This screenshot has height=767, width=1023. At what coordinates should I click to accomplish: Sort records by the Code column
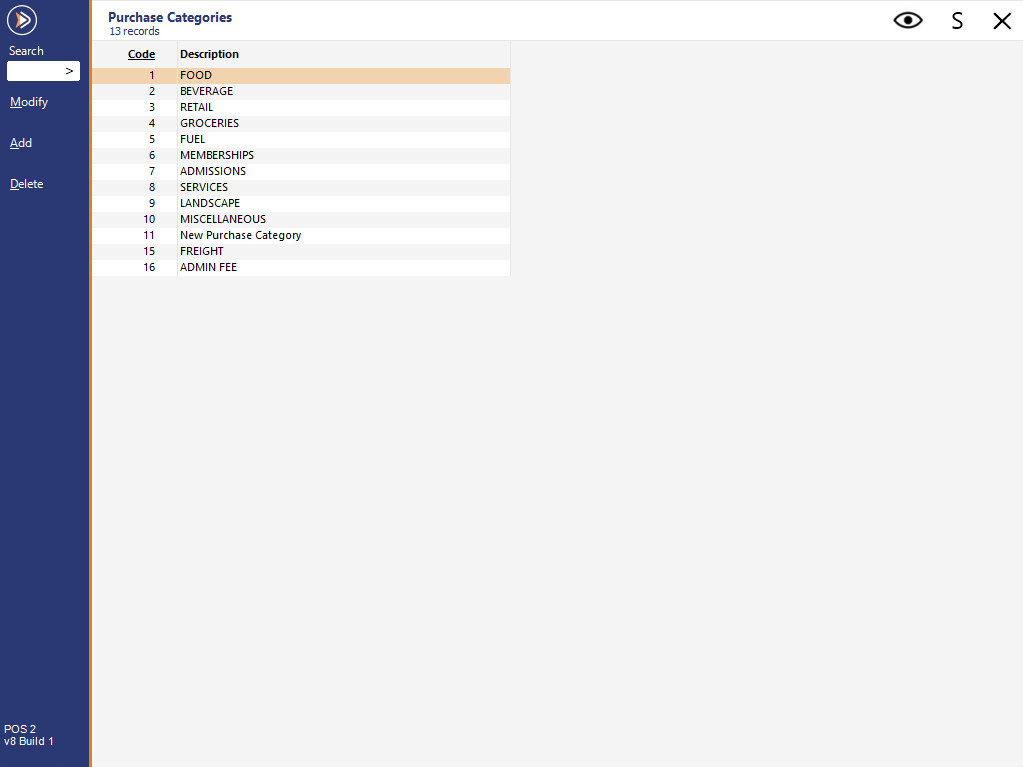tap(140, 54)
